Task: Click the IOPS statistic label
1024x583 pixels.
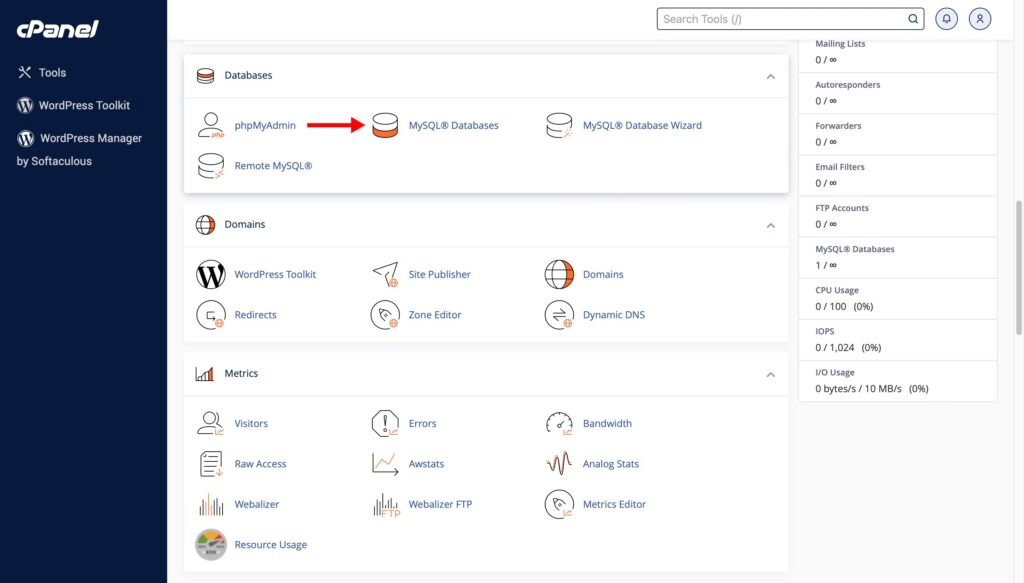Action: (825, 331)
